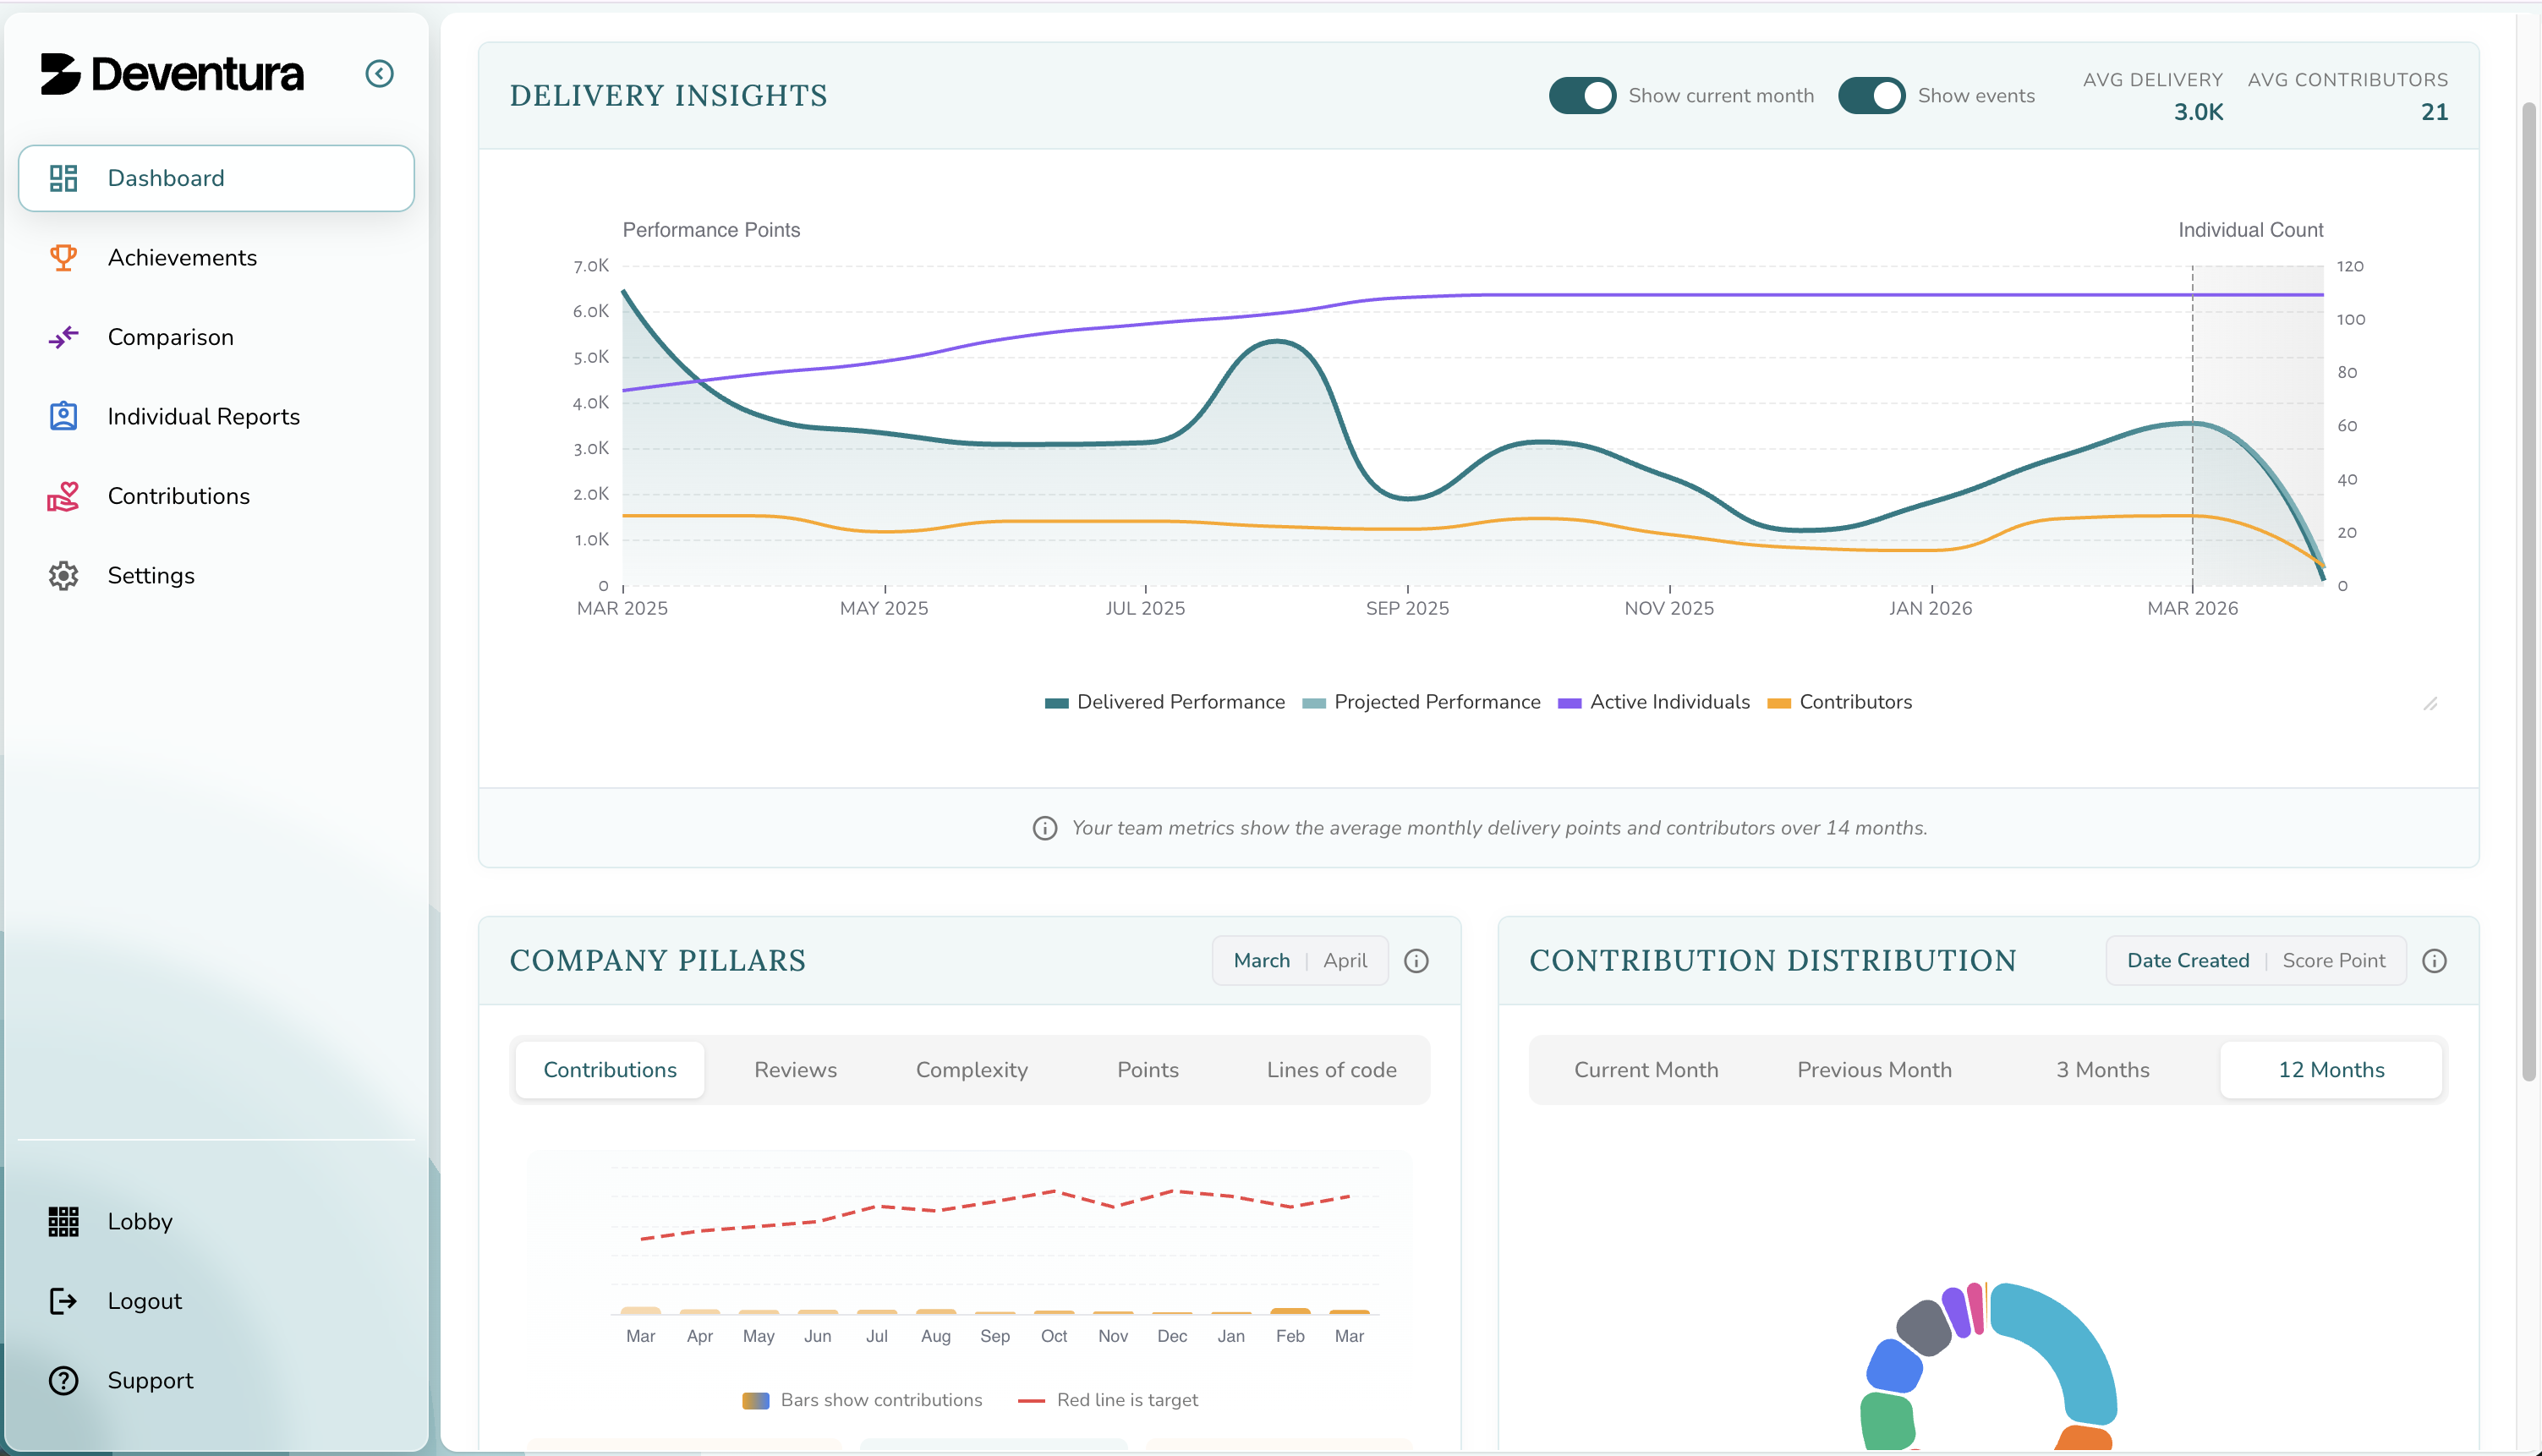Sort contributions by Score Point
Screen dimensions: 2542x1456
point(2334,960)
